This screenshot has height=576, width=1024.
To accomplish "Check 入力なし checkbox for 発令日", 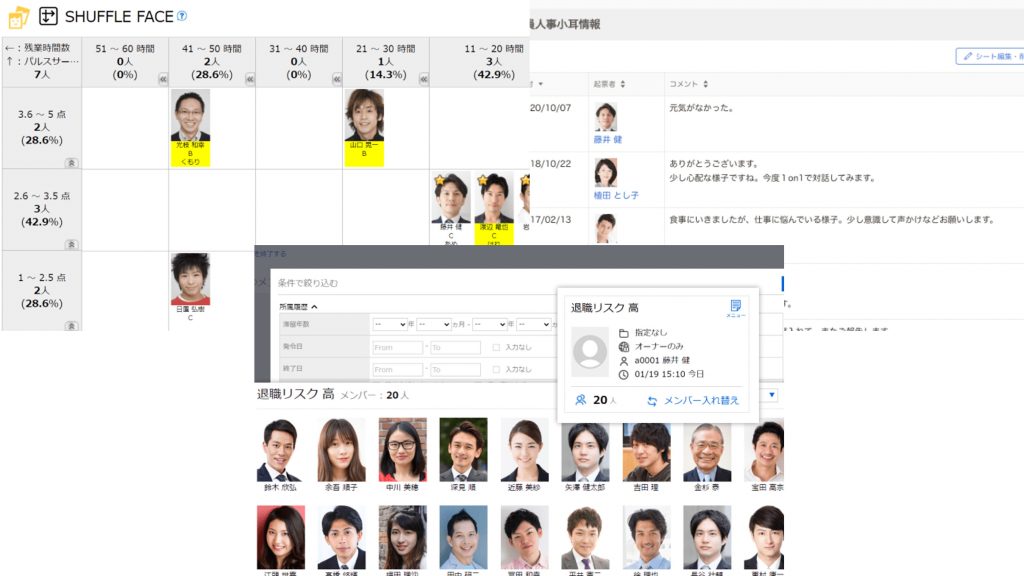I will tap(496, 347).
